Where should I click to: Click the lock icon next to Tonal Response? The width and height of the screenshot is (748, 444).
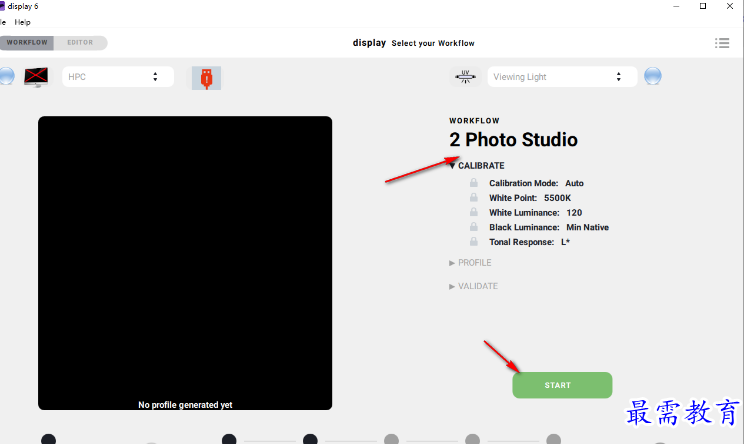(473, 242)
